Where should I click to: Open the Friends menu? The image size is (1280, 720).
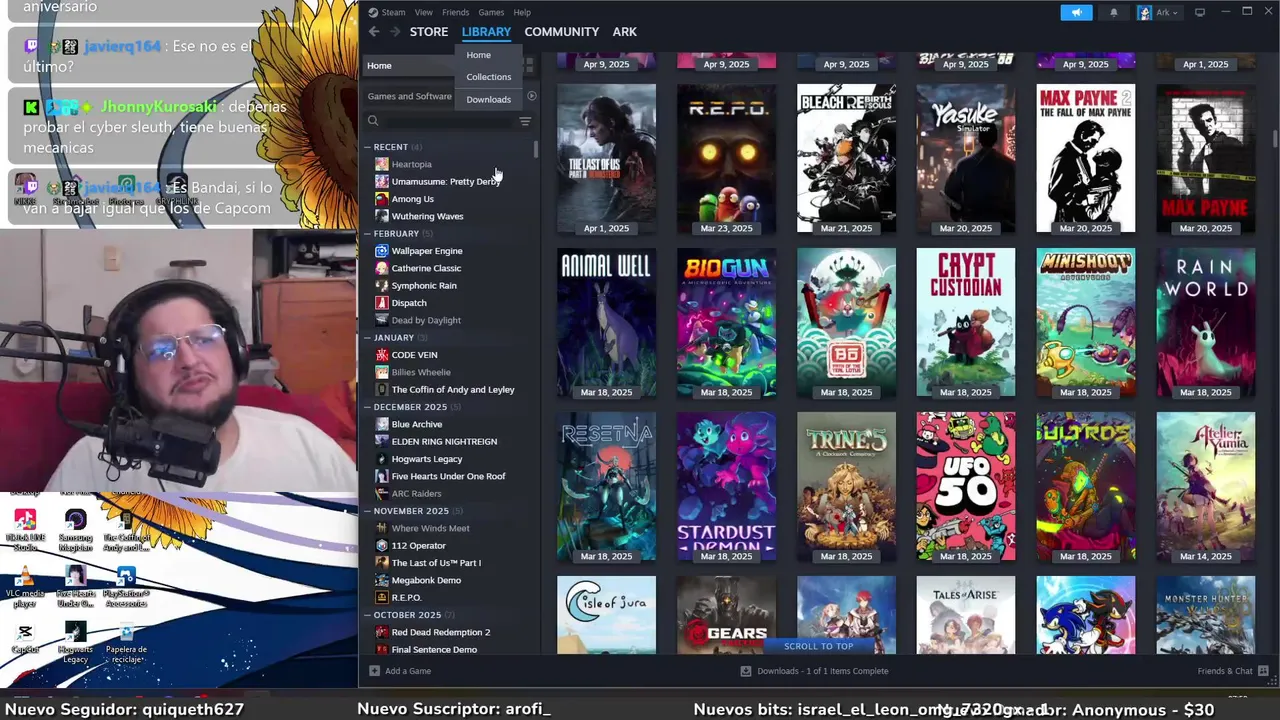click(455, 12)
